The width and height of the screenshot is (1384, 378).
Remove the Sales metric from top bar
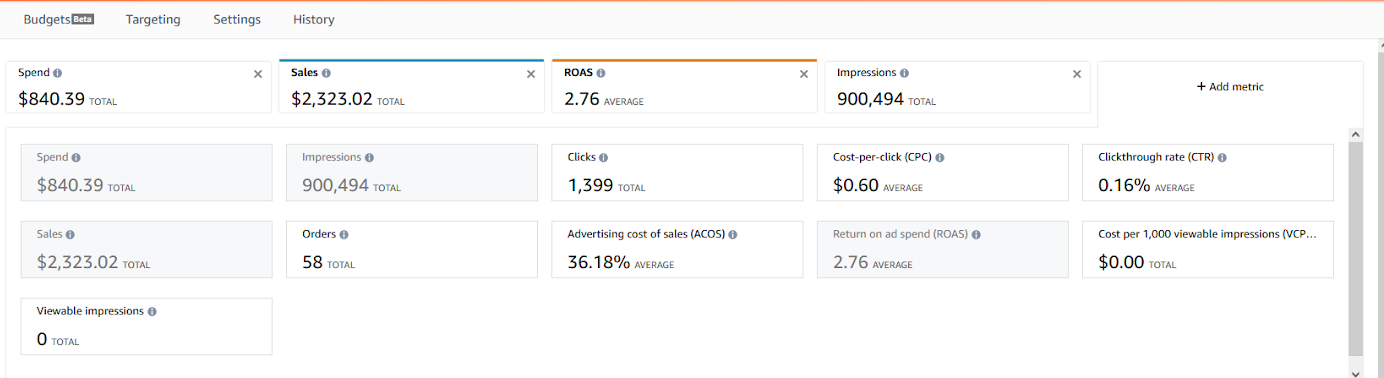(x=531, y=74)
